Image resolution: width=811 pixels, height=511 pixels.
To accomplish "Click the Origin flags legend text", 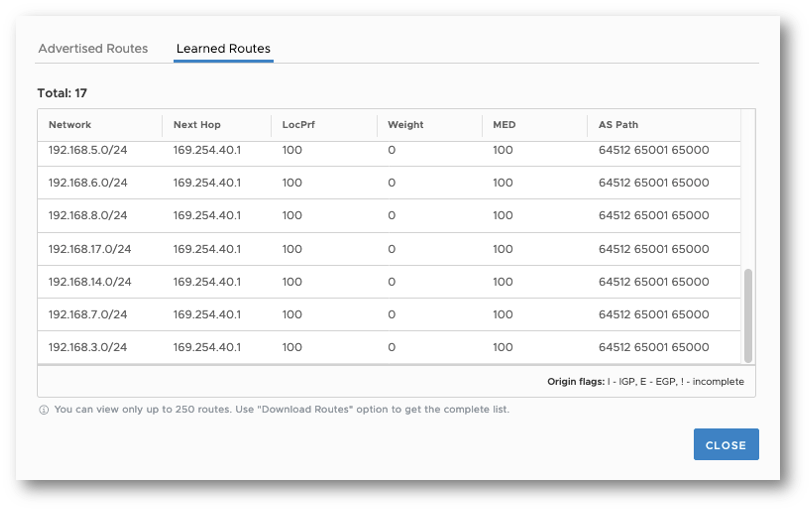I will [x=645, y=382].
